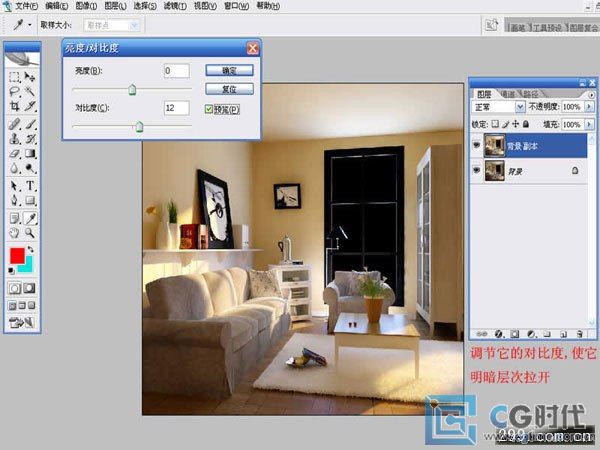The height and width of the screenshot is (450, 600).
Task: Select the Dodge tool
Action: pos(30,168)
